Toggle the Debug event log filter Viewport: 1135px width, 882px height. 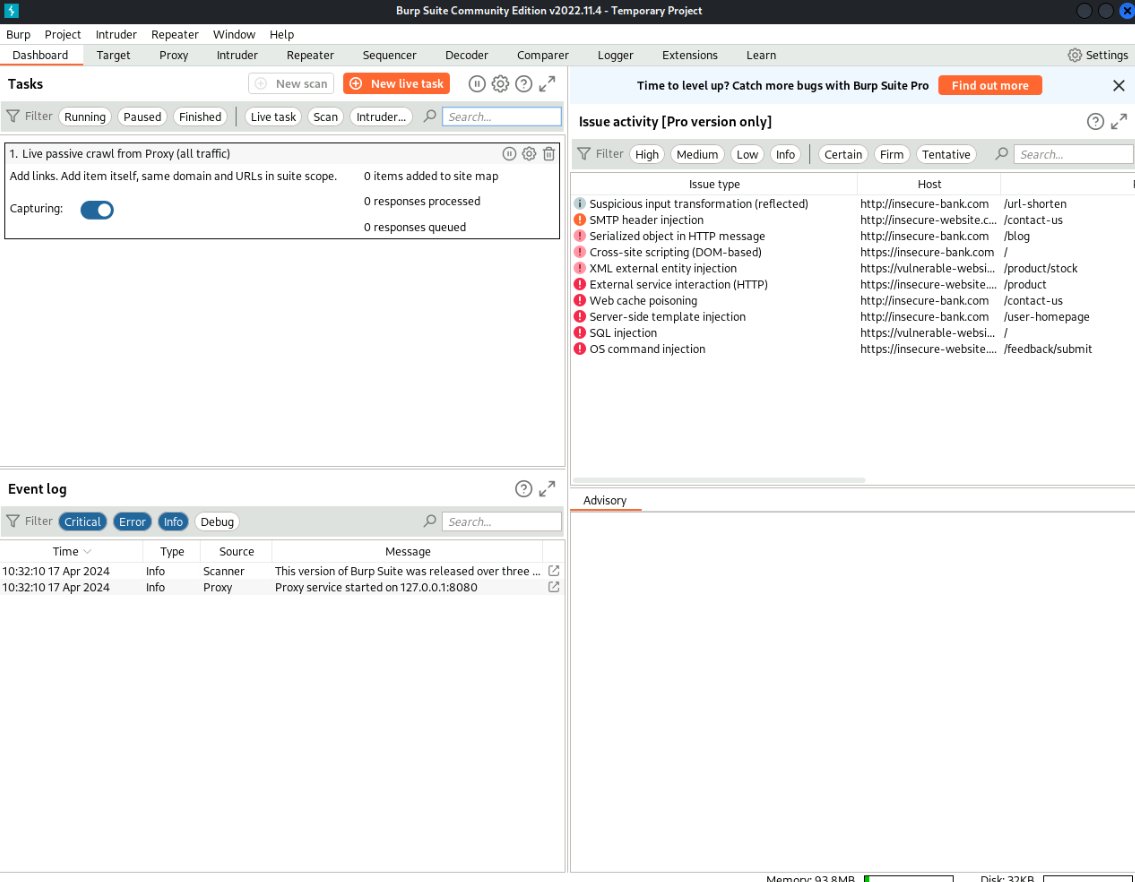tap(217, 521)
